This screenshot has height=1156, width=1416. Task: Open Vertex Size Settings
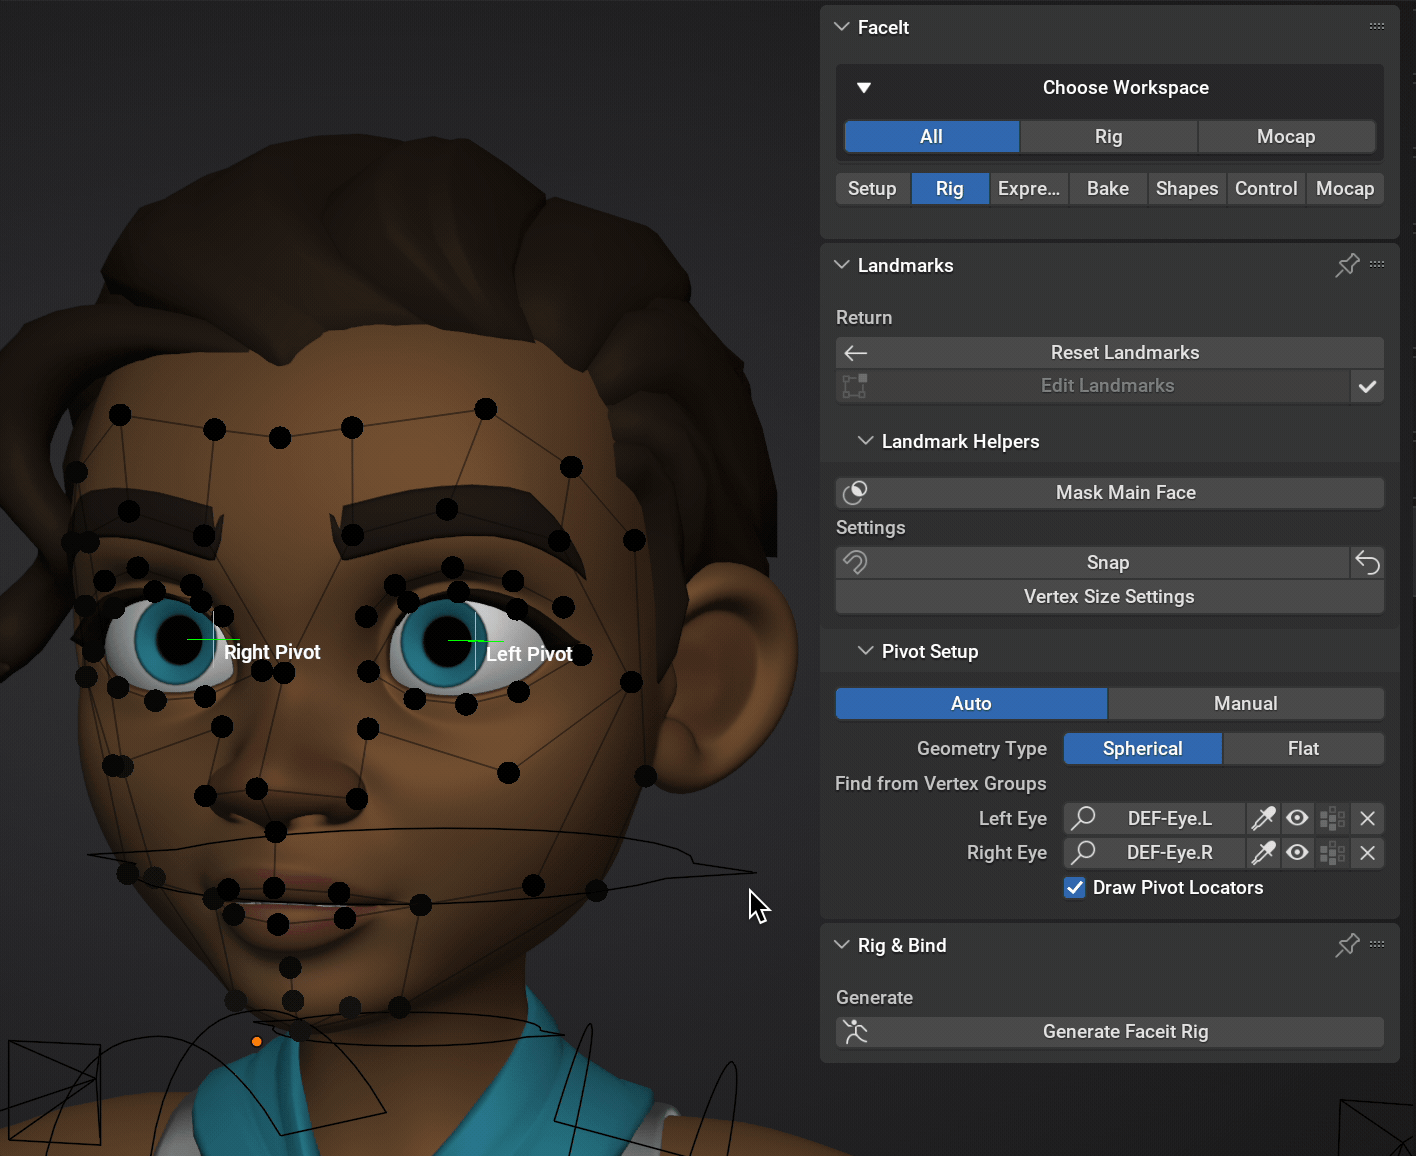(x=1108, y=596)
